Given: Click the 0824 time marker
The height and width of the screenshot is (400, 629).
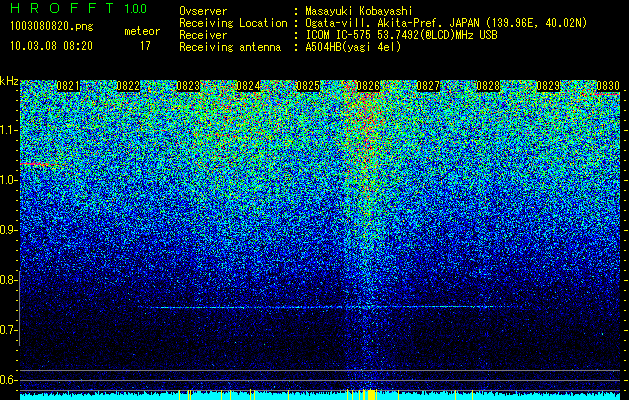Looking at the screenshot, I should pos(248,86).
